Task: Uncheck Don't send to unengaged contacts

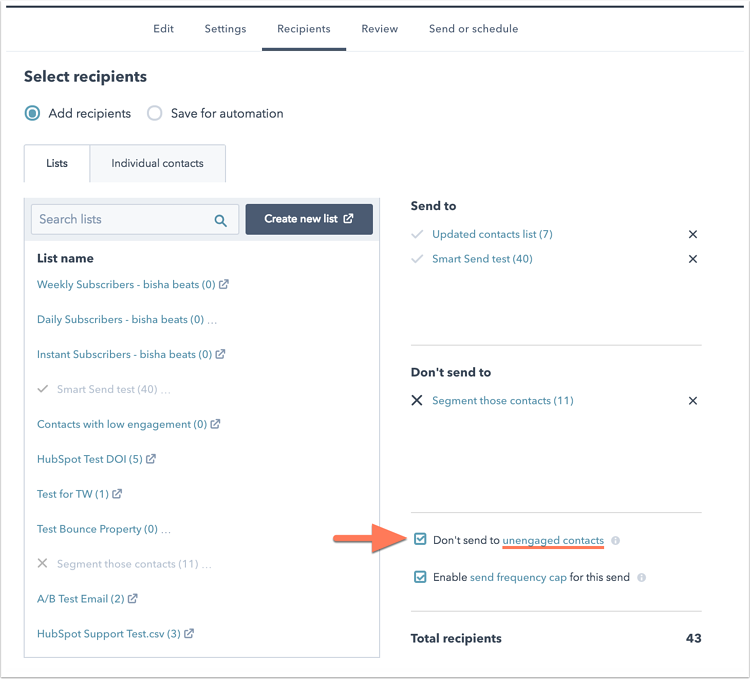Action: [420, 539]
